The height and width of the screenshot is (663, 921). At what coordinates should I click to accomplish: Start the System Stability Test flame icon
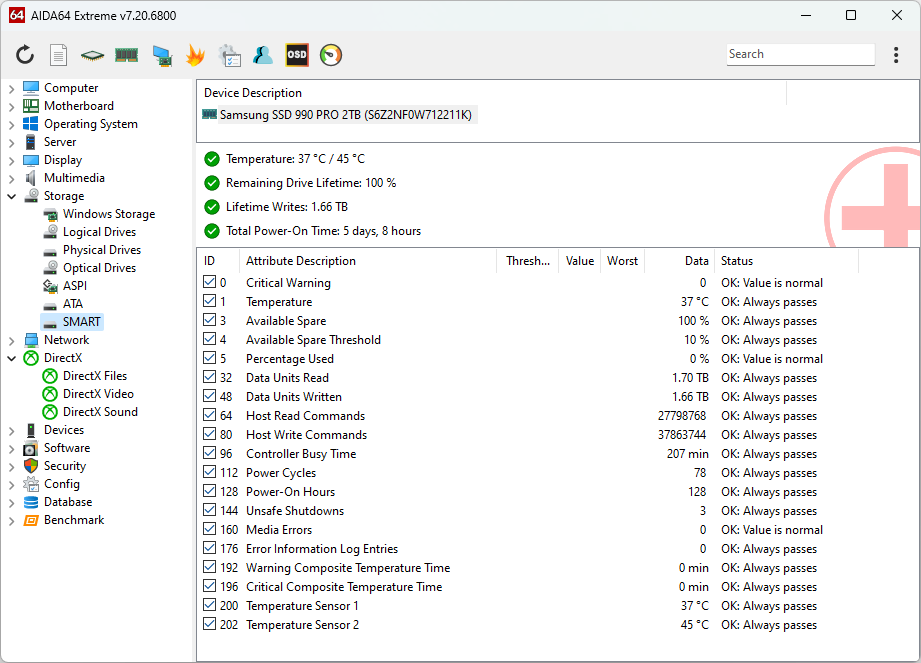pos(196,54)
